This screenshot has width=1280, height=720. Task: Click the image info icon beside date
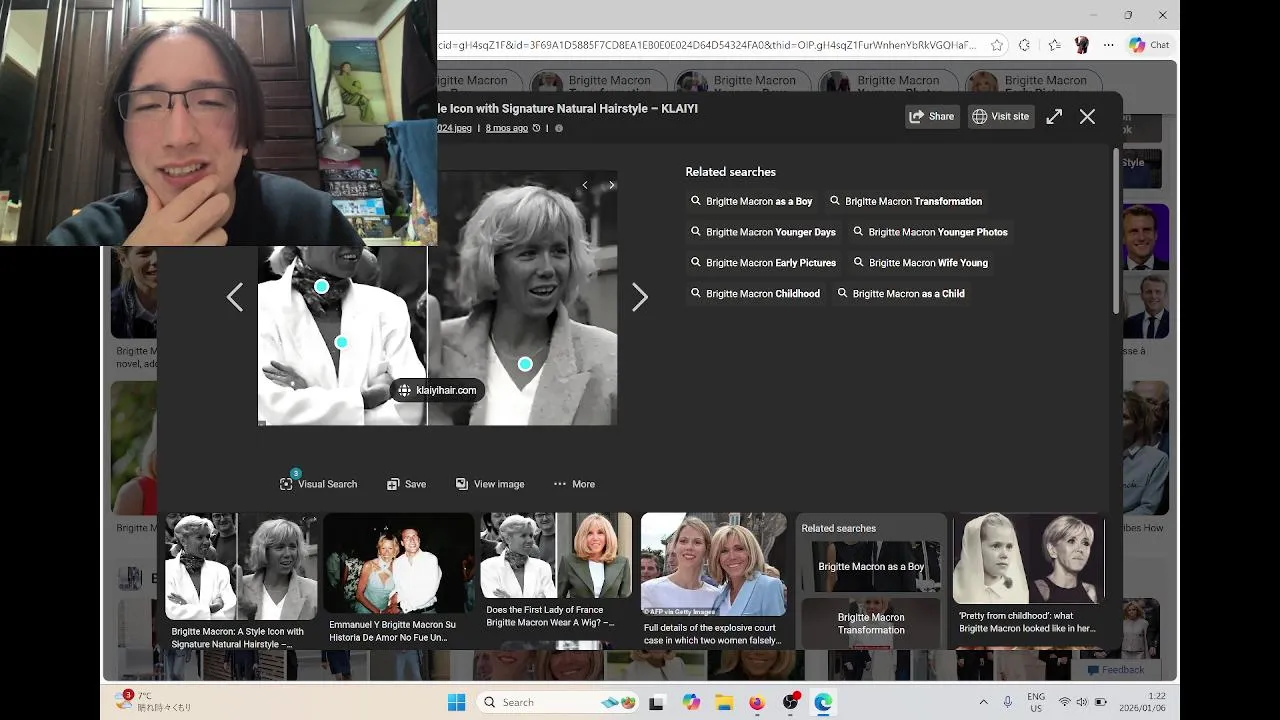(x=559, y=128)
